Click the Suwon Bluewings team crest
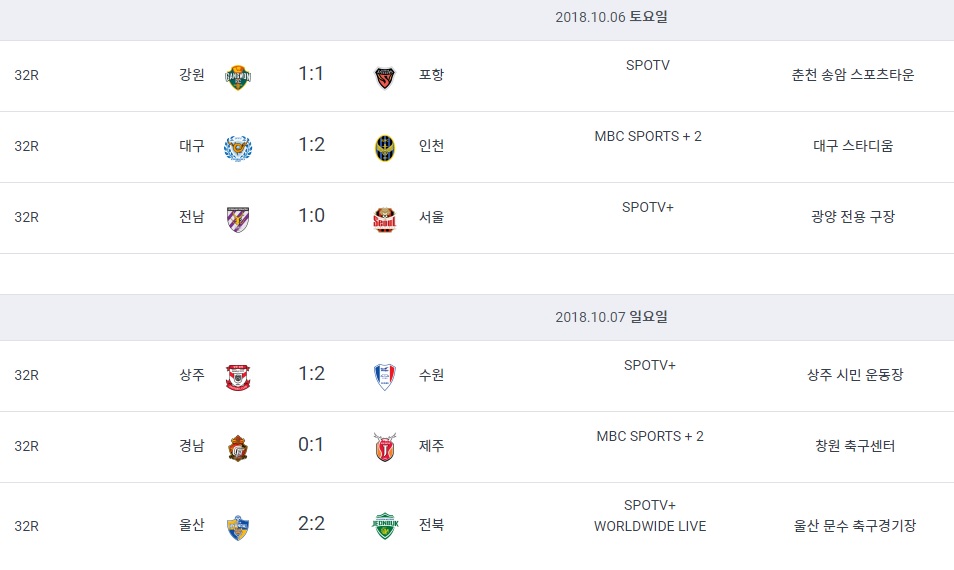This screenshot has width=954, height=570. 385,377
